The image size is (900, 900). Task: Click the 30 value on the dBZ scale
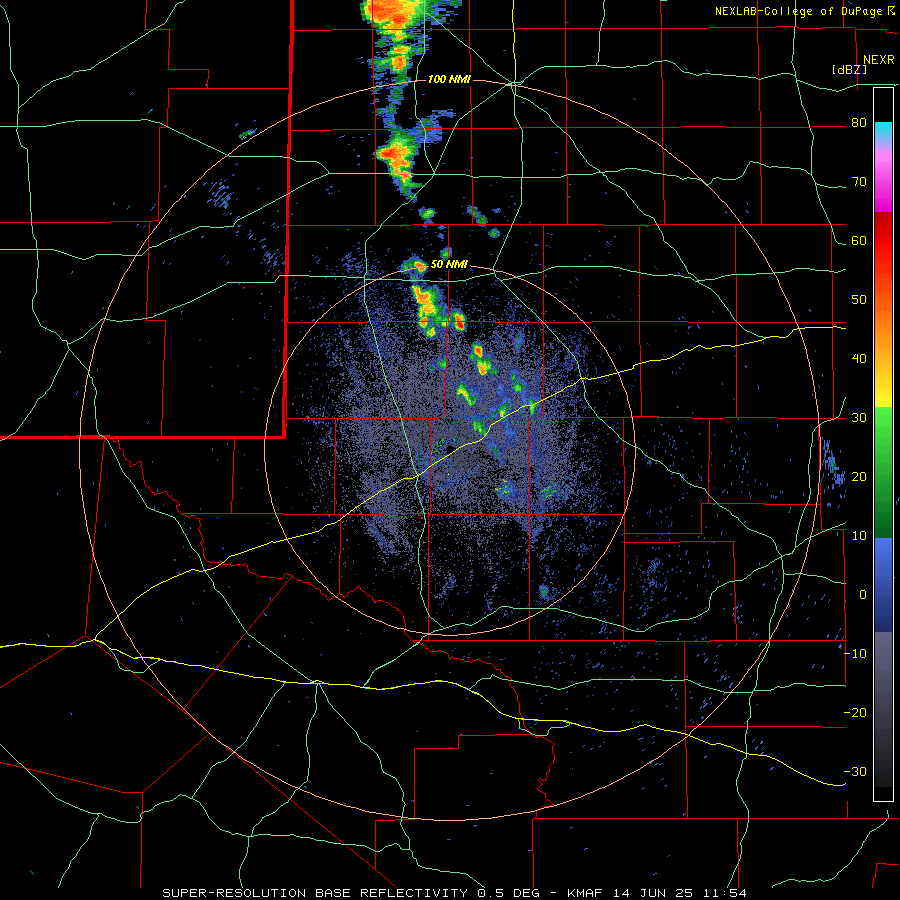click(x=859, y=417)
